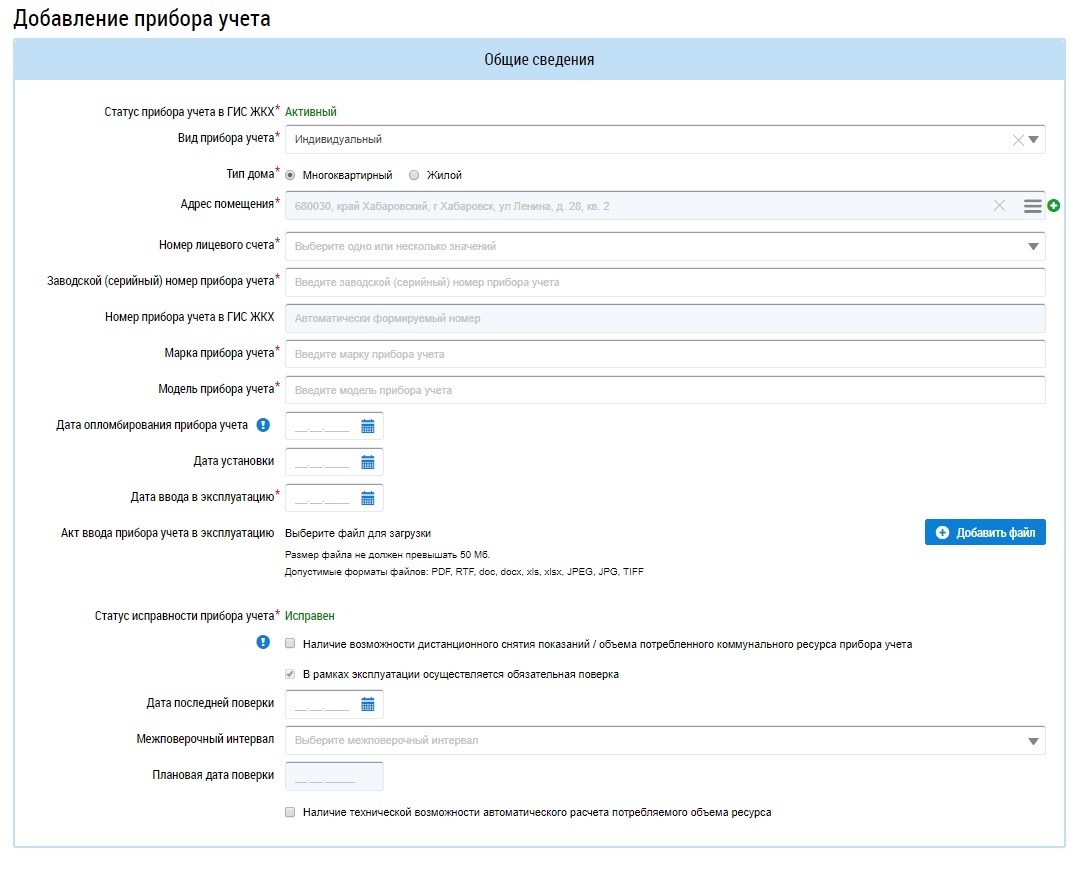The width and height of the screenshot is (1092, 877).
Task: Clear the Адрес помещения field with X
Action: 999,205
